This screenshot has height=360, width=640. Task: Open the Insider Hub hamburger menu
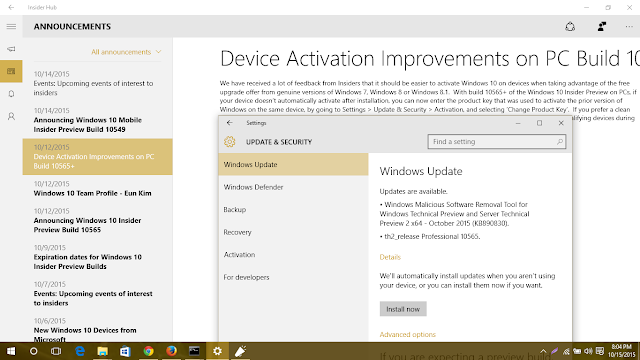(x=11, y=27)
